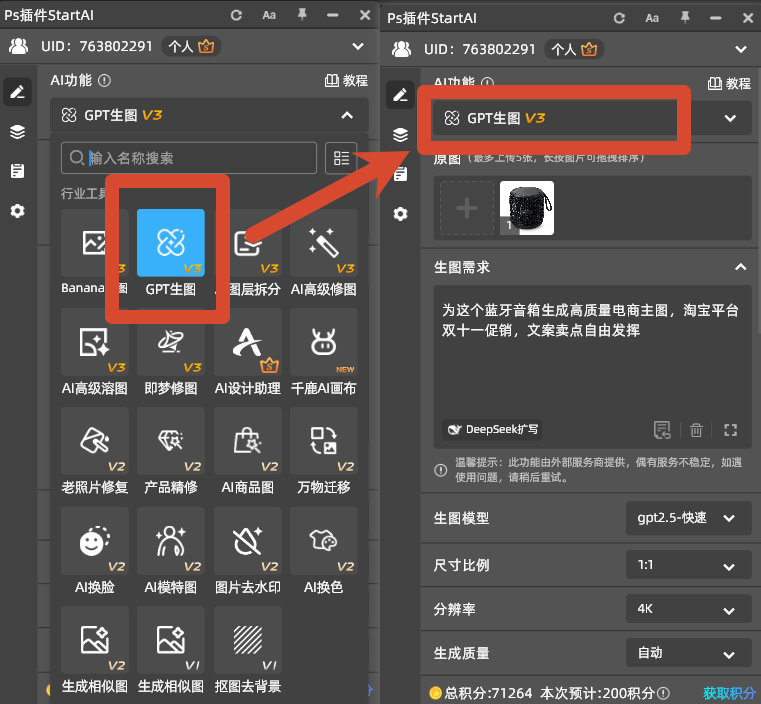Click the AI功能 info icon in left panel
The width and height of the screenshot is (761, 704).
point(104,81)
